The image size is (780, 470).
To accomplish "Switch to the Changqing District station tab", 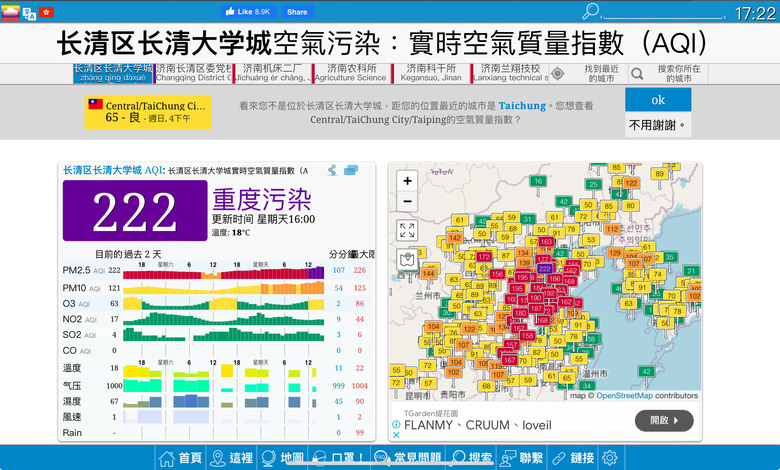I will pyautogui.click(x=193, y=73).
